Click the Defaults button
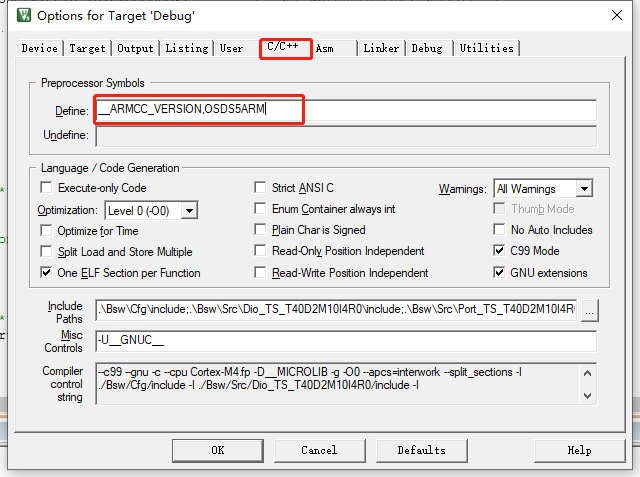This screenshot has height=477, width=640. (421, 450)
